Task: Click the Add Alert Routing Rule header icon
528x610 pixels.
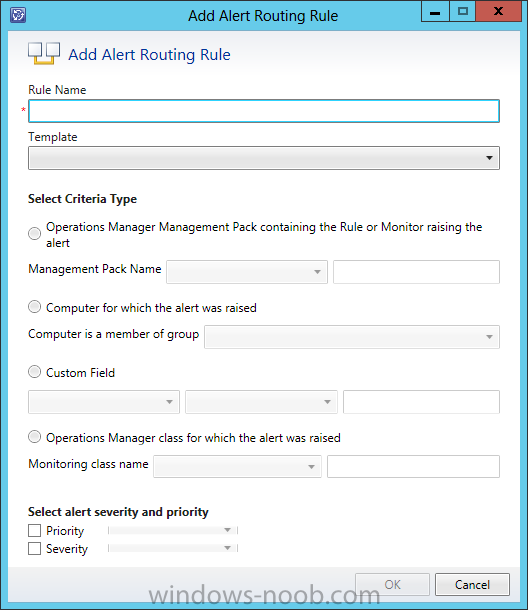Action: [x=44, y=53]
